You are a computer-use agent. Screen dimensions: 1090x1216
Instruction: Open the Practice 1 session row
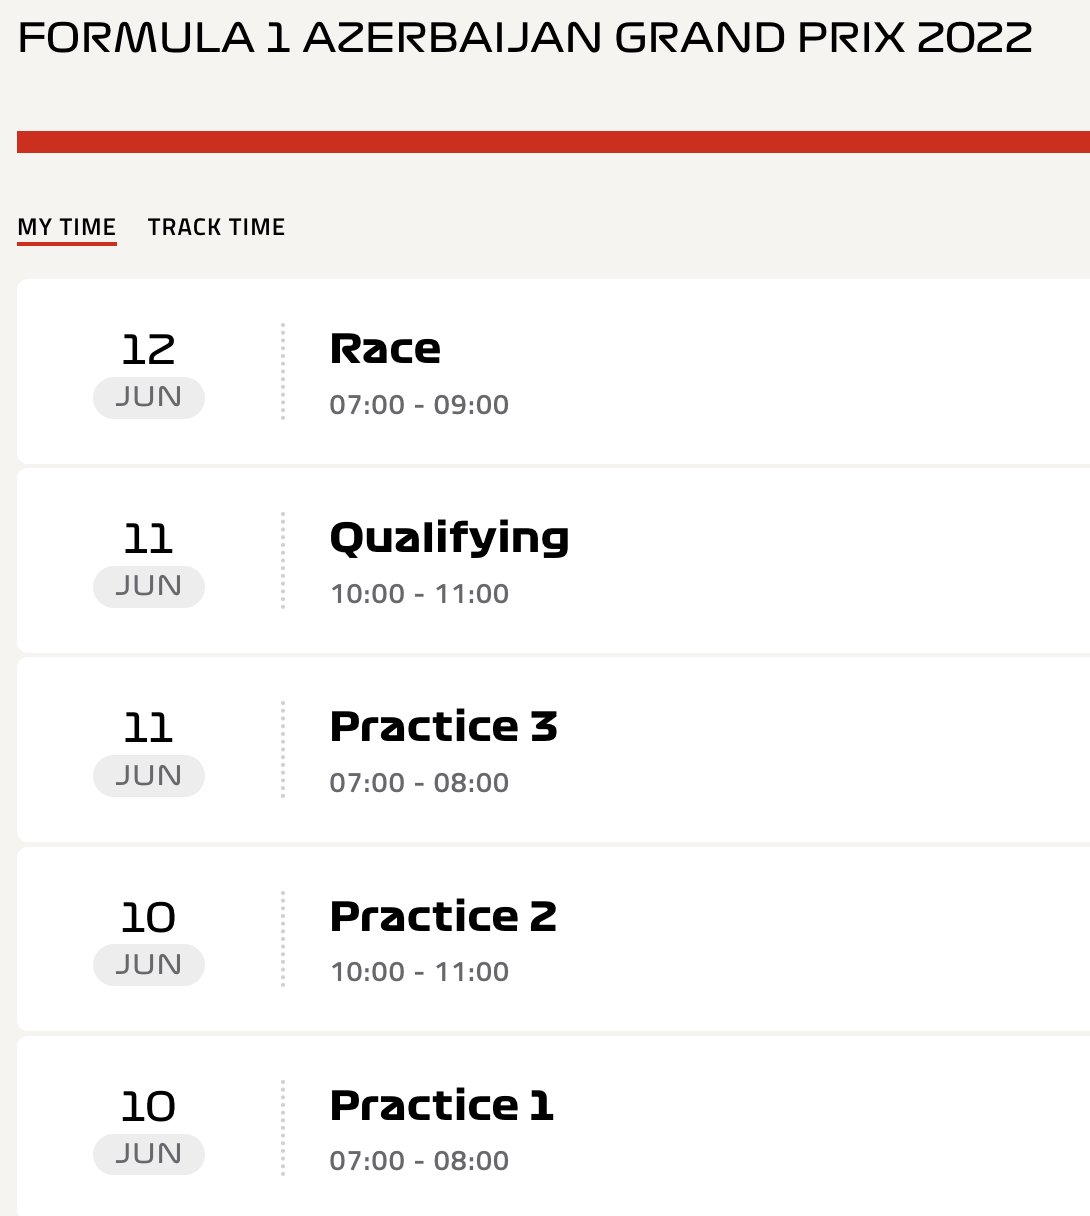(x=553, y=1127)
